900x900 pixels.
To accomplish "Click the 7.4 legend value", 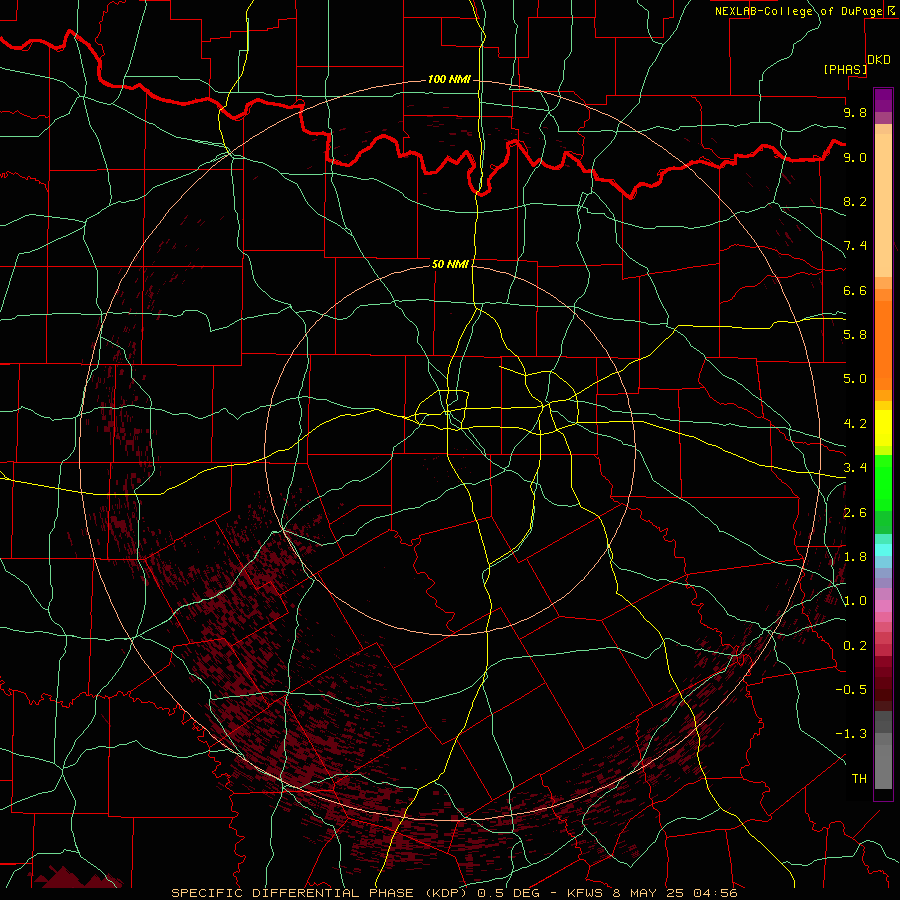I will point(855,246).
